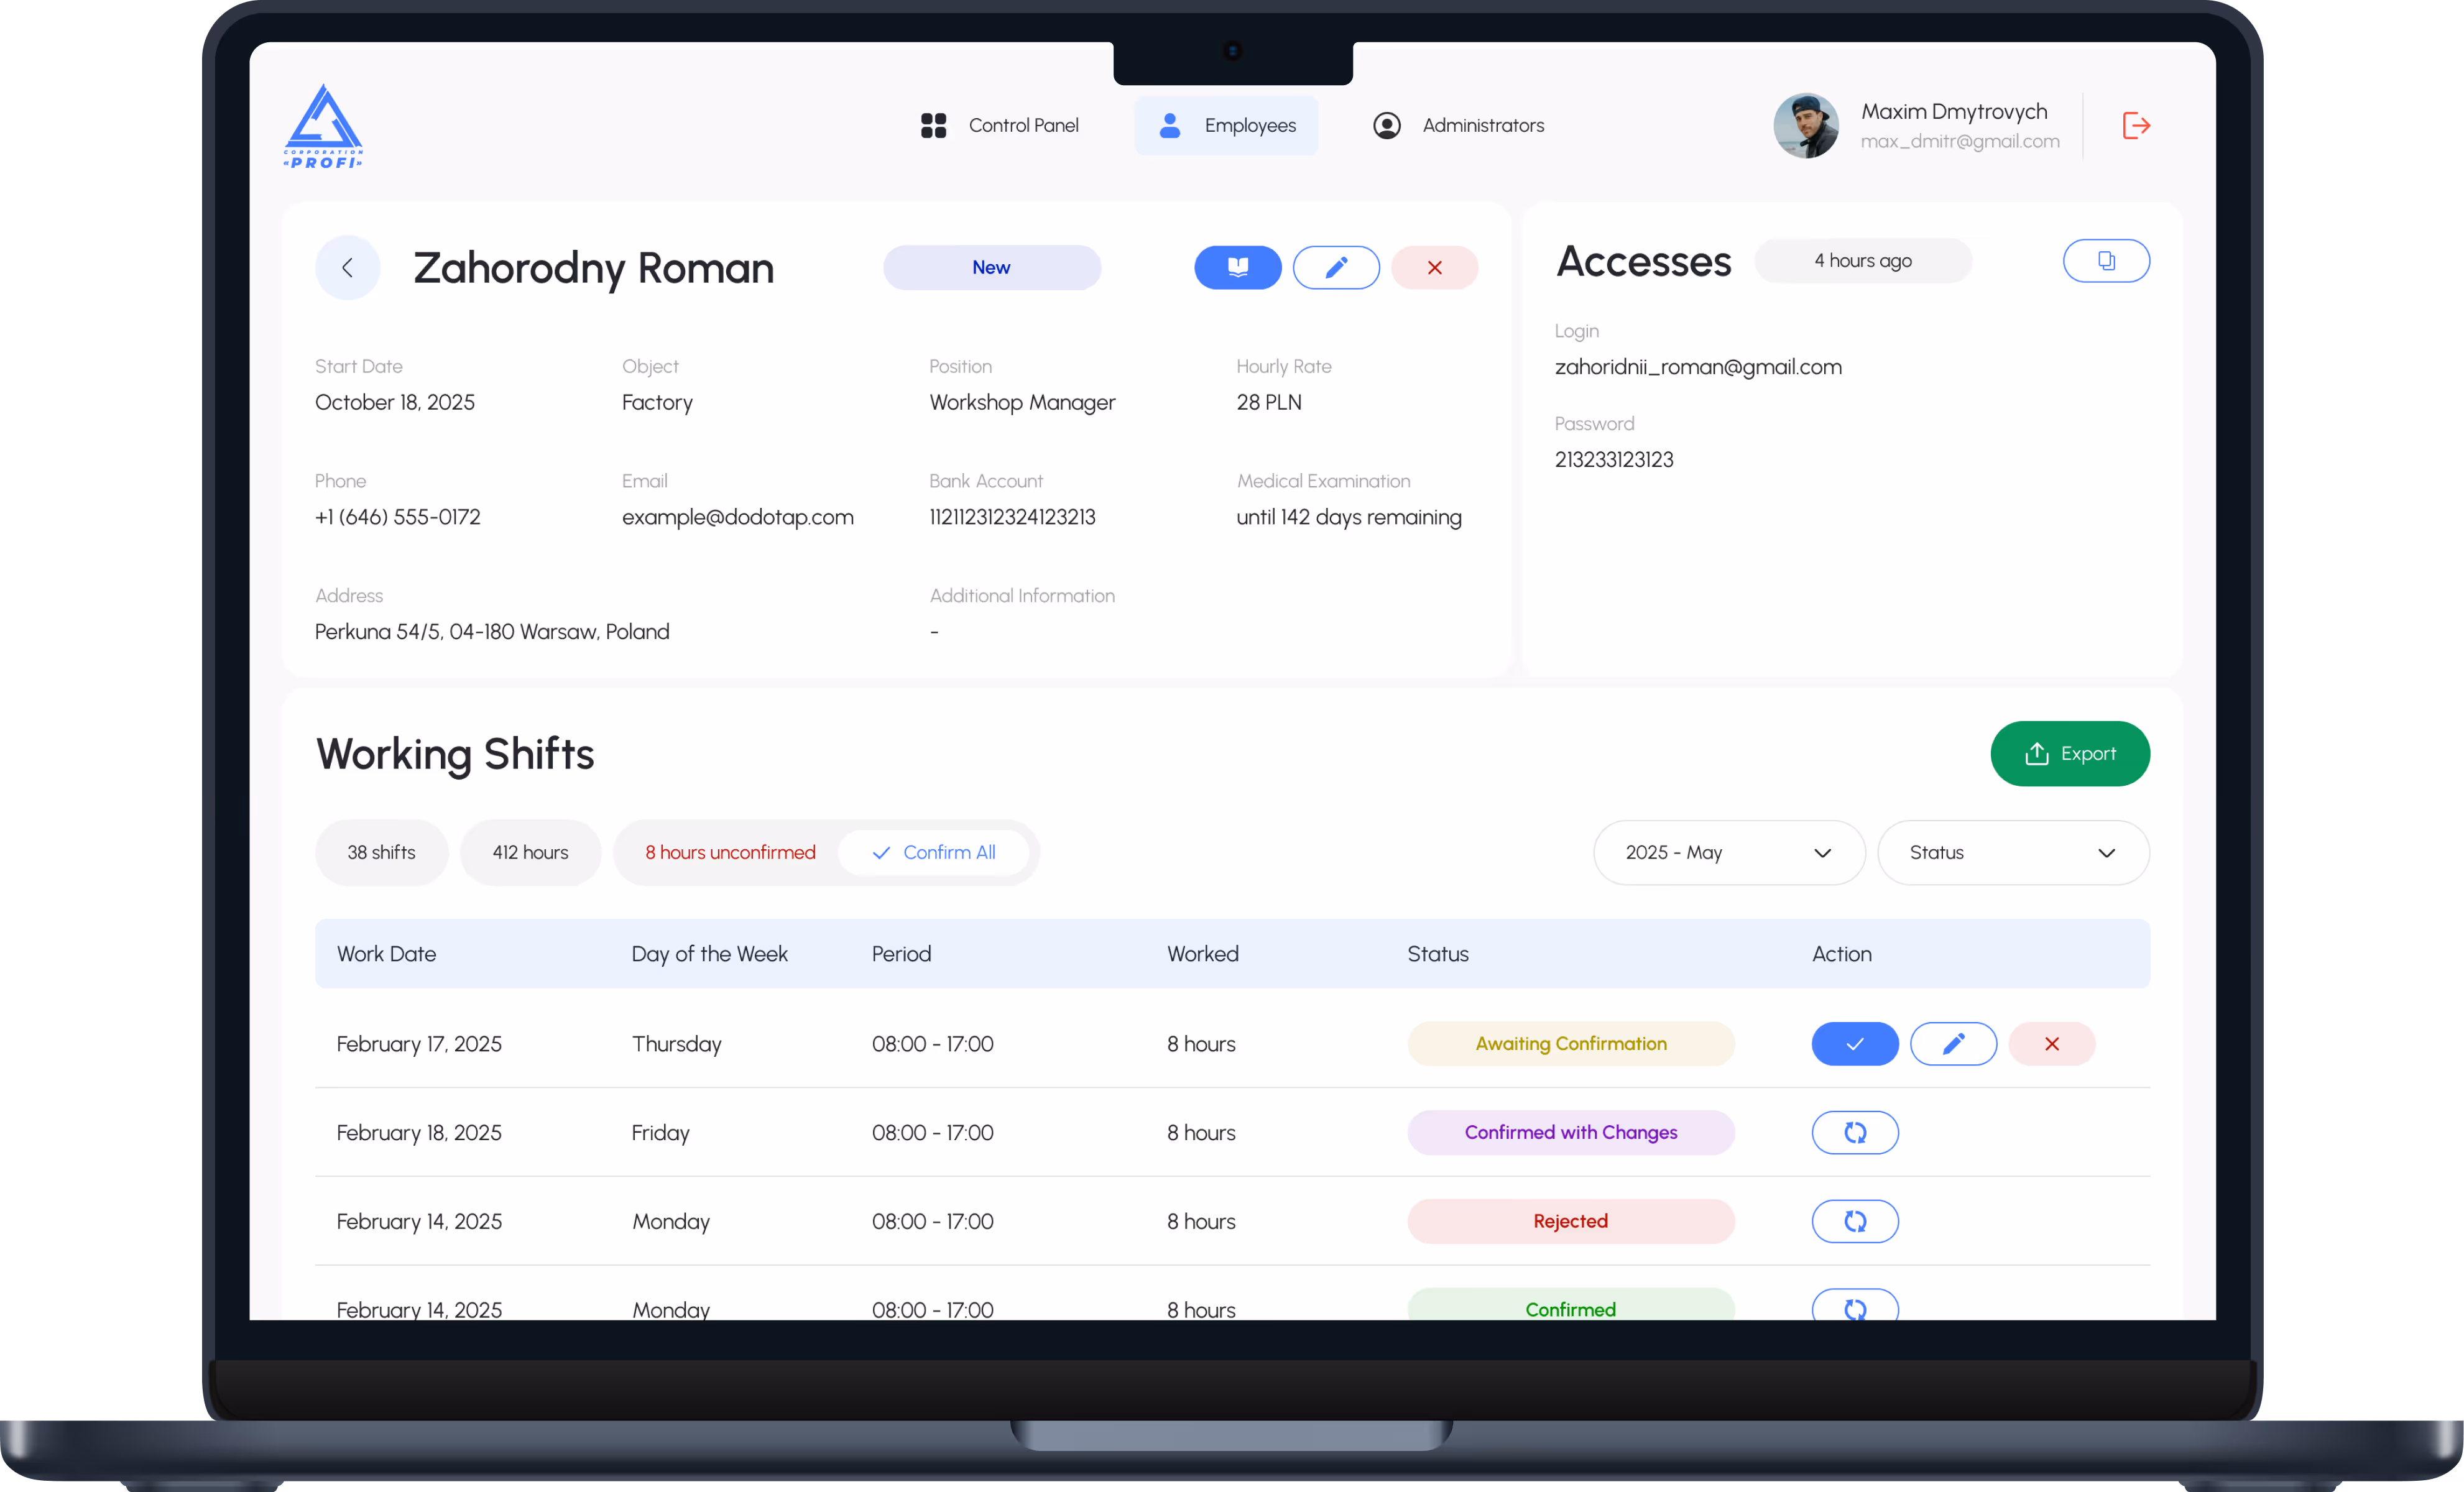The image size is (2464, 1492).
Task: Export working shifts
Action: point(2069,753)
